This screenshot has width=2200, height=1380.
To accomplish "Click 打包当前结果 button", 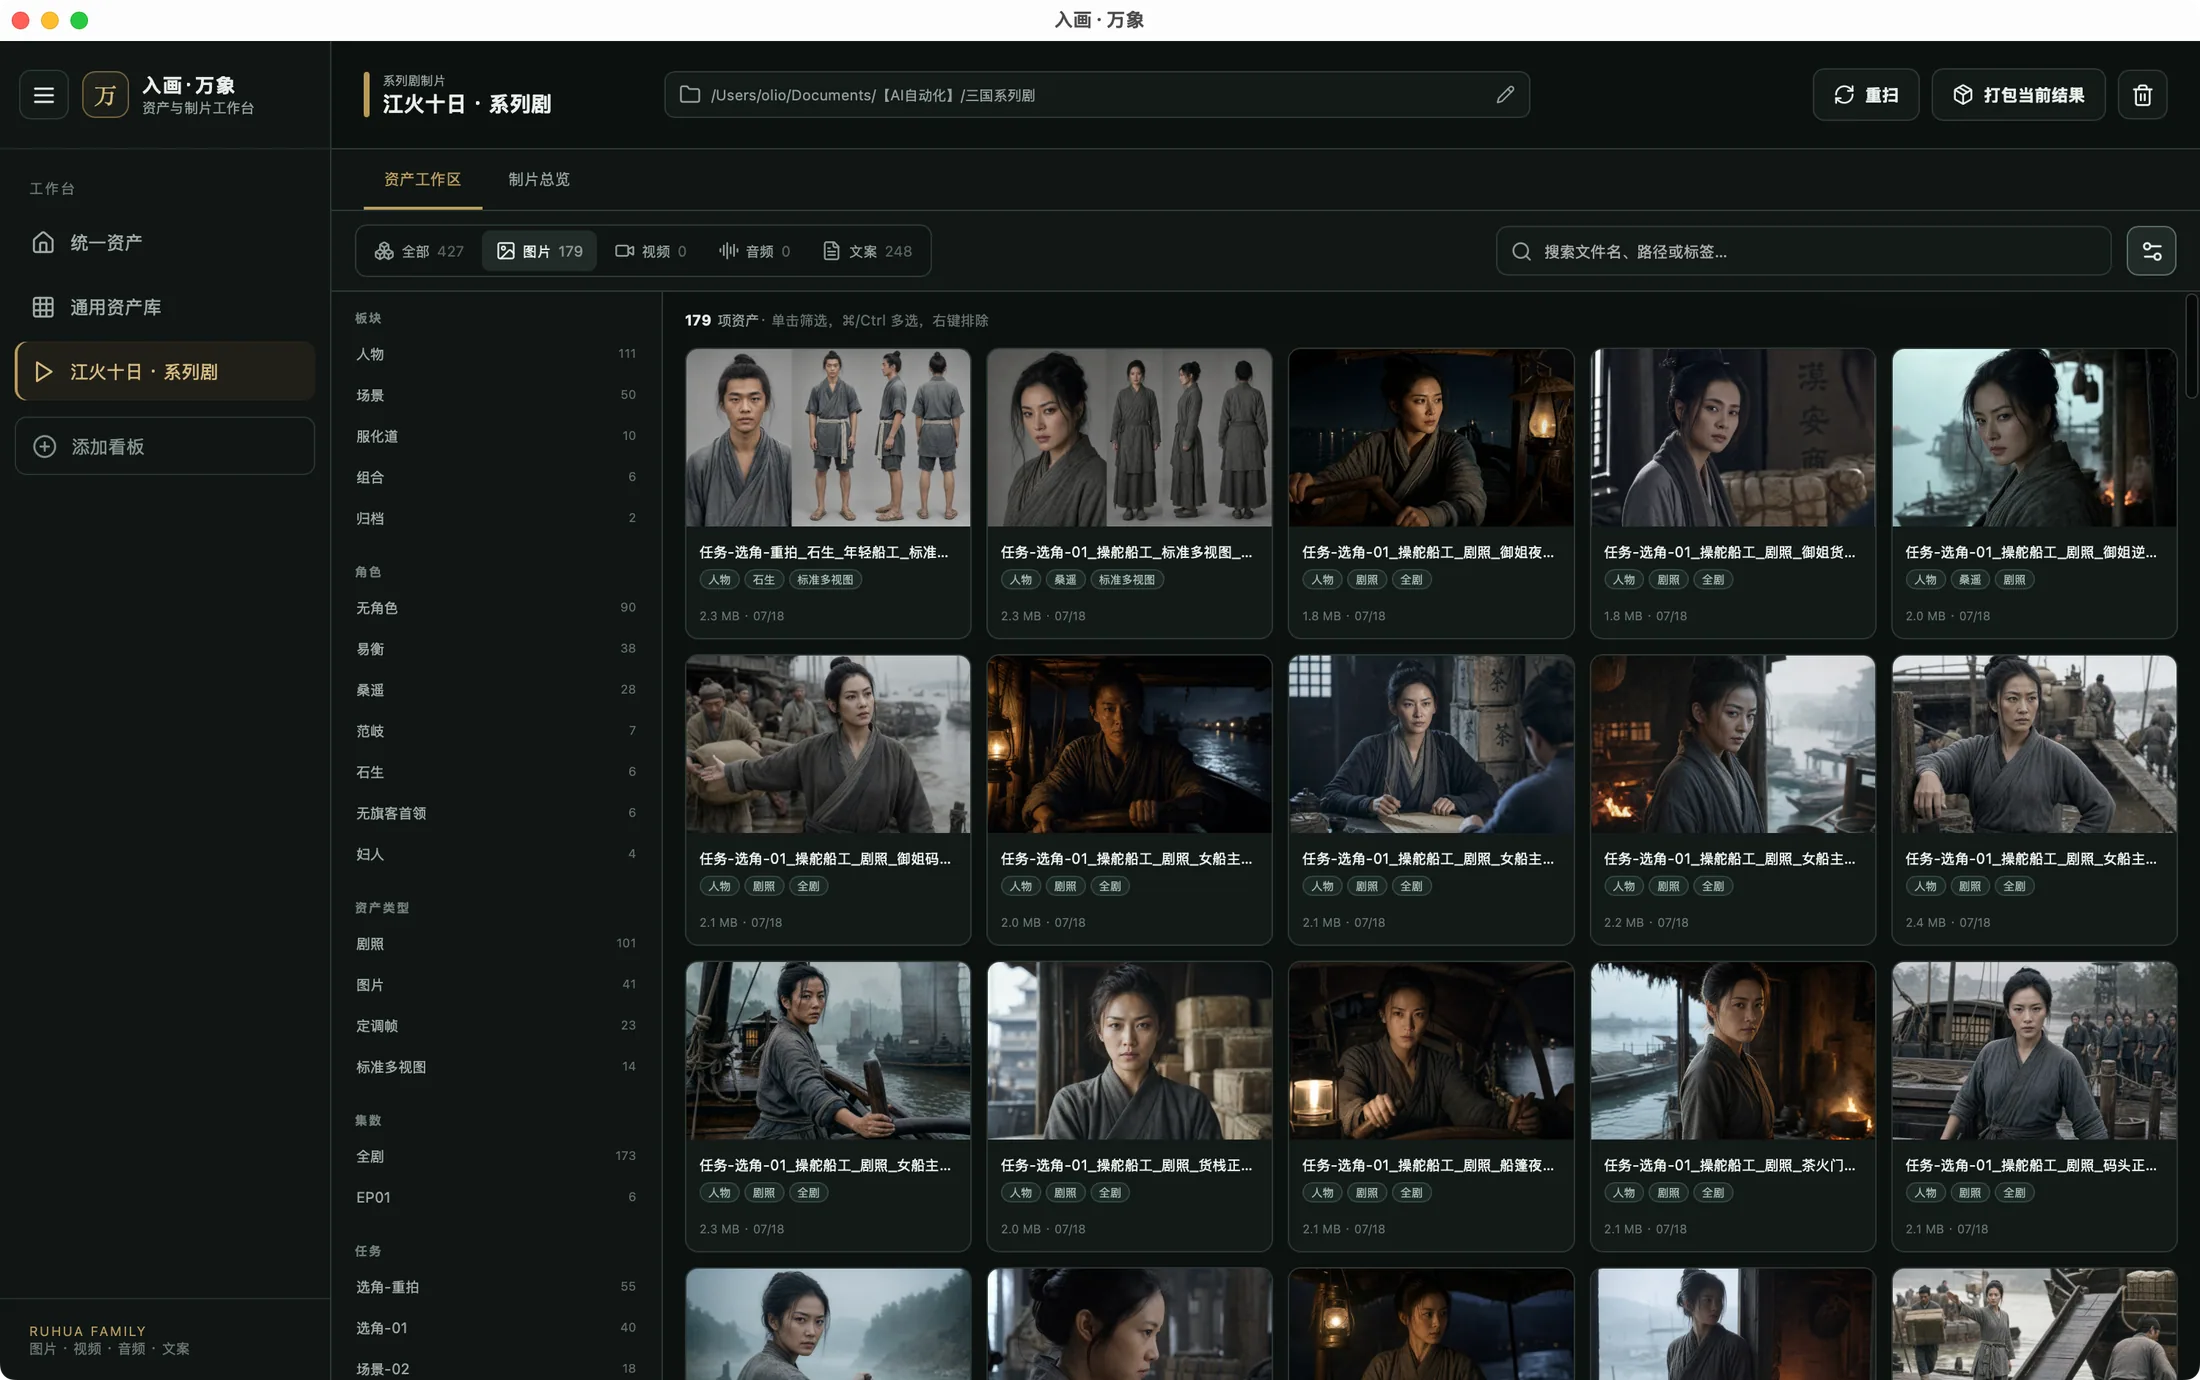I will coord(2018,95).
